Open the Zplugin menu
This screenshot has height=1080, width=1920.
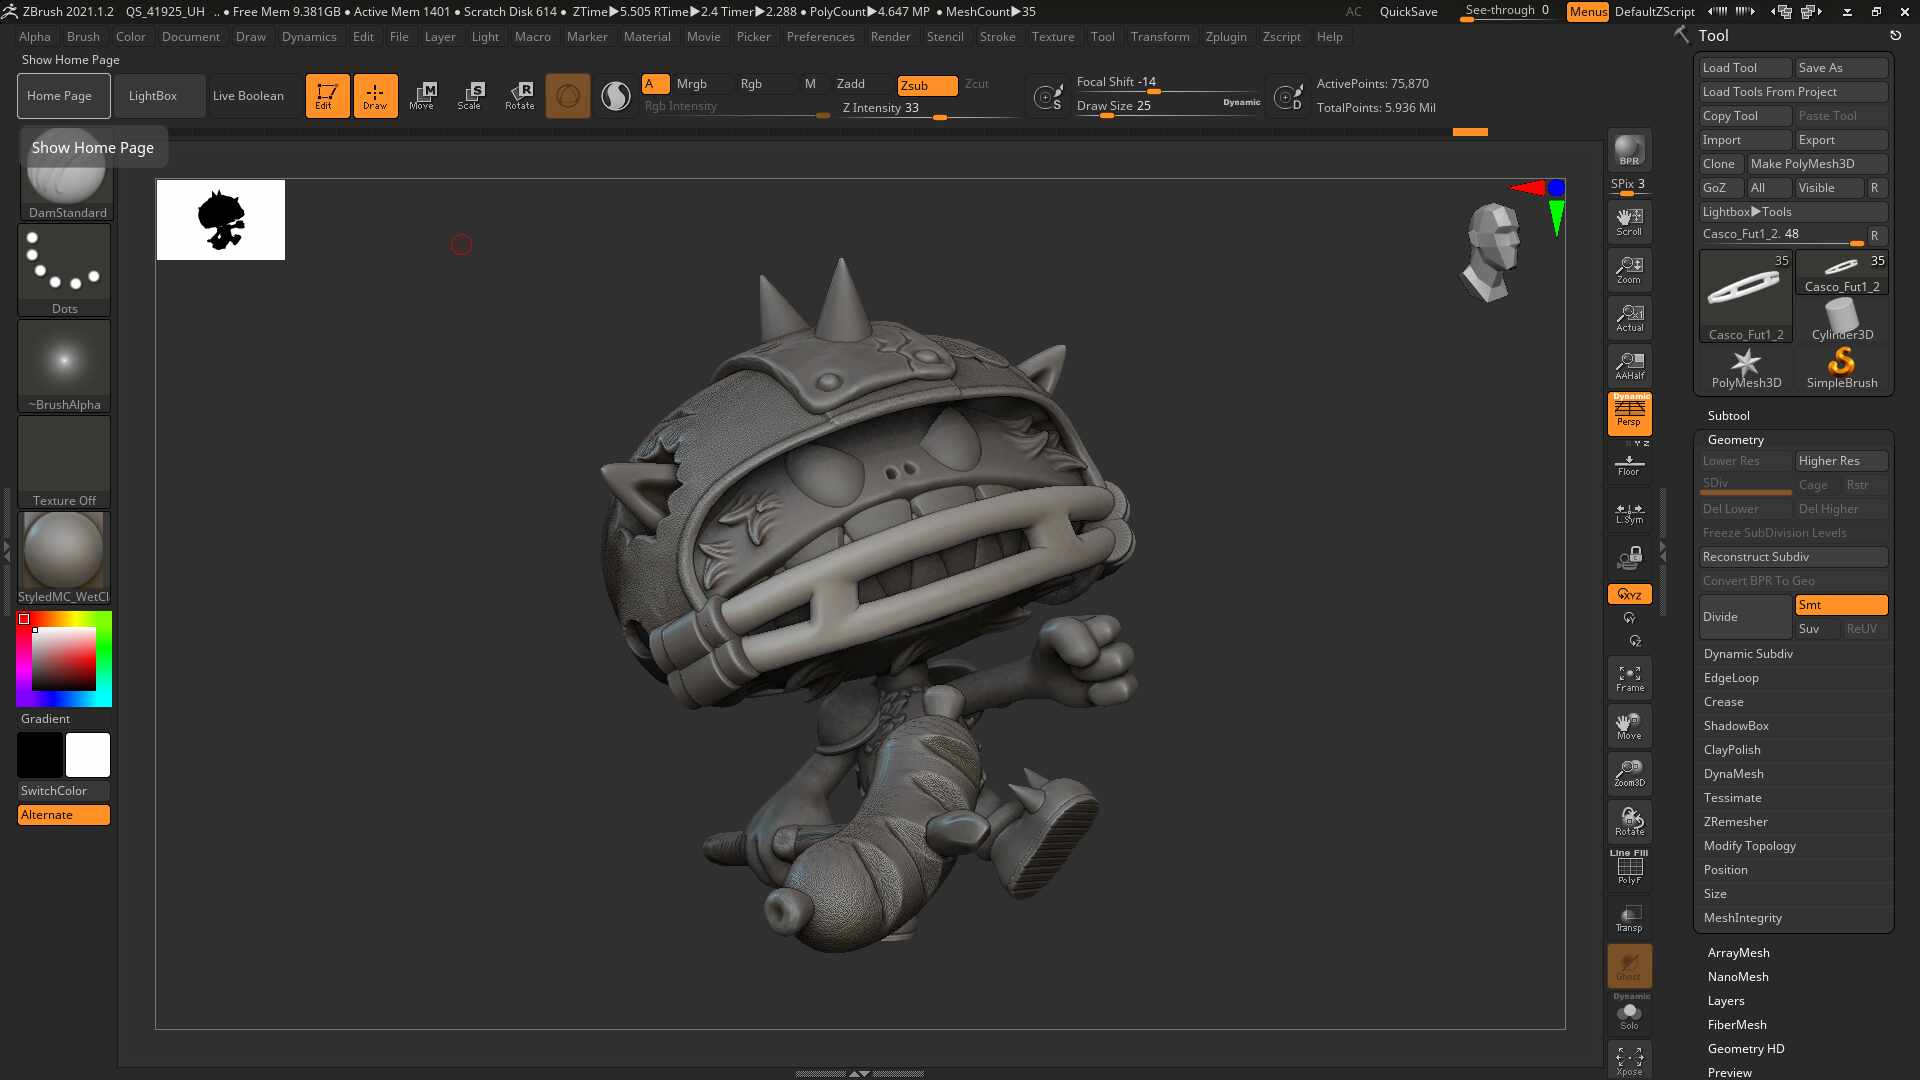[x=1226, y=37]
